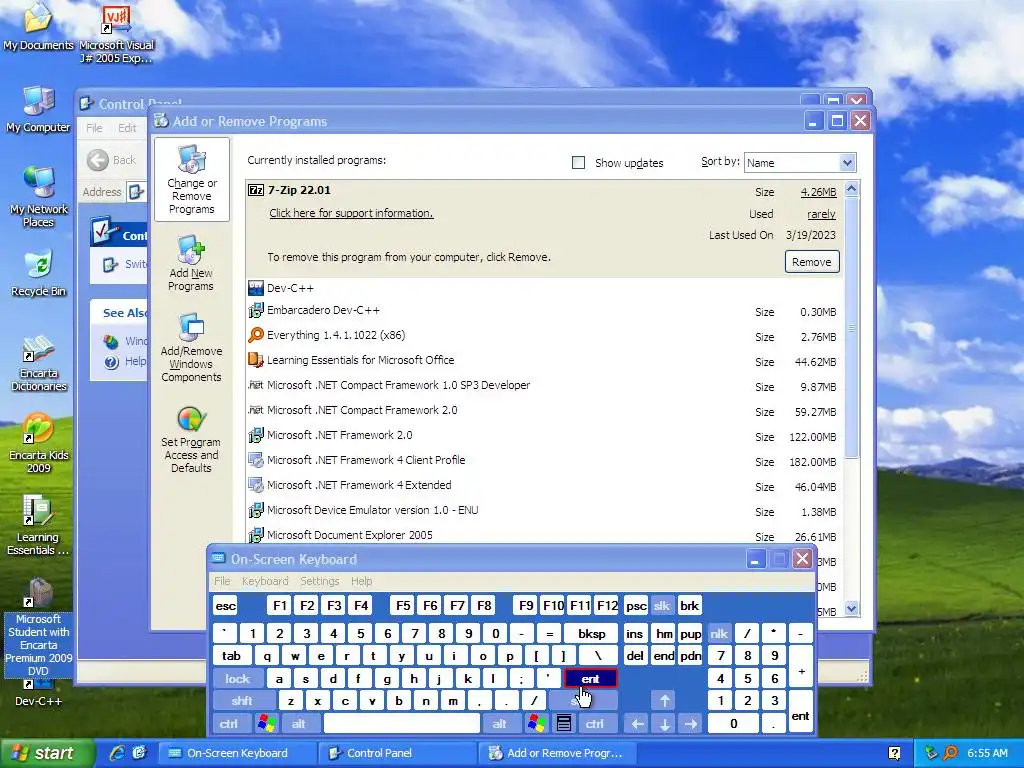Click the tab key on keyboard
Viewport: 1024px width, 768px height.
tap(231, 656)
